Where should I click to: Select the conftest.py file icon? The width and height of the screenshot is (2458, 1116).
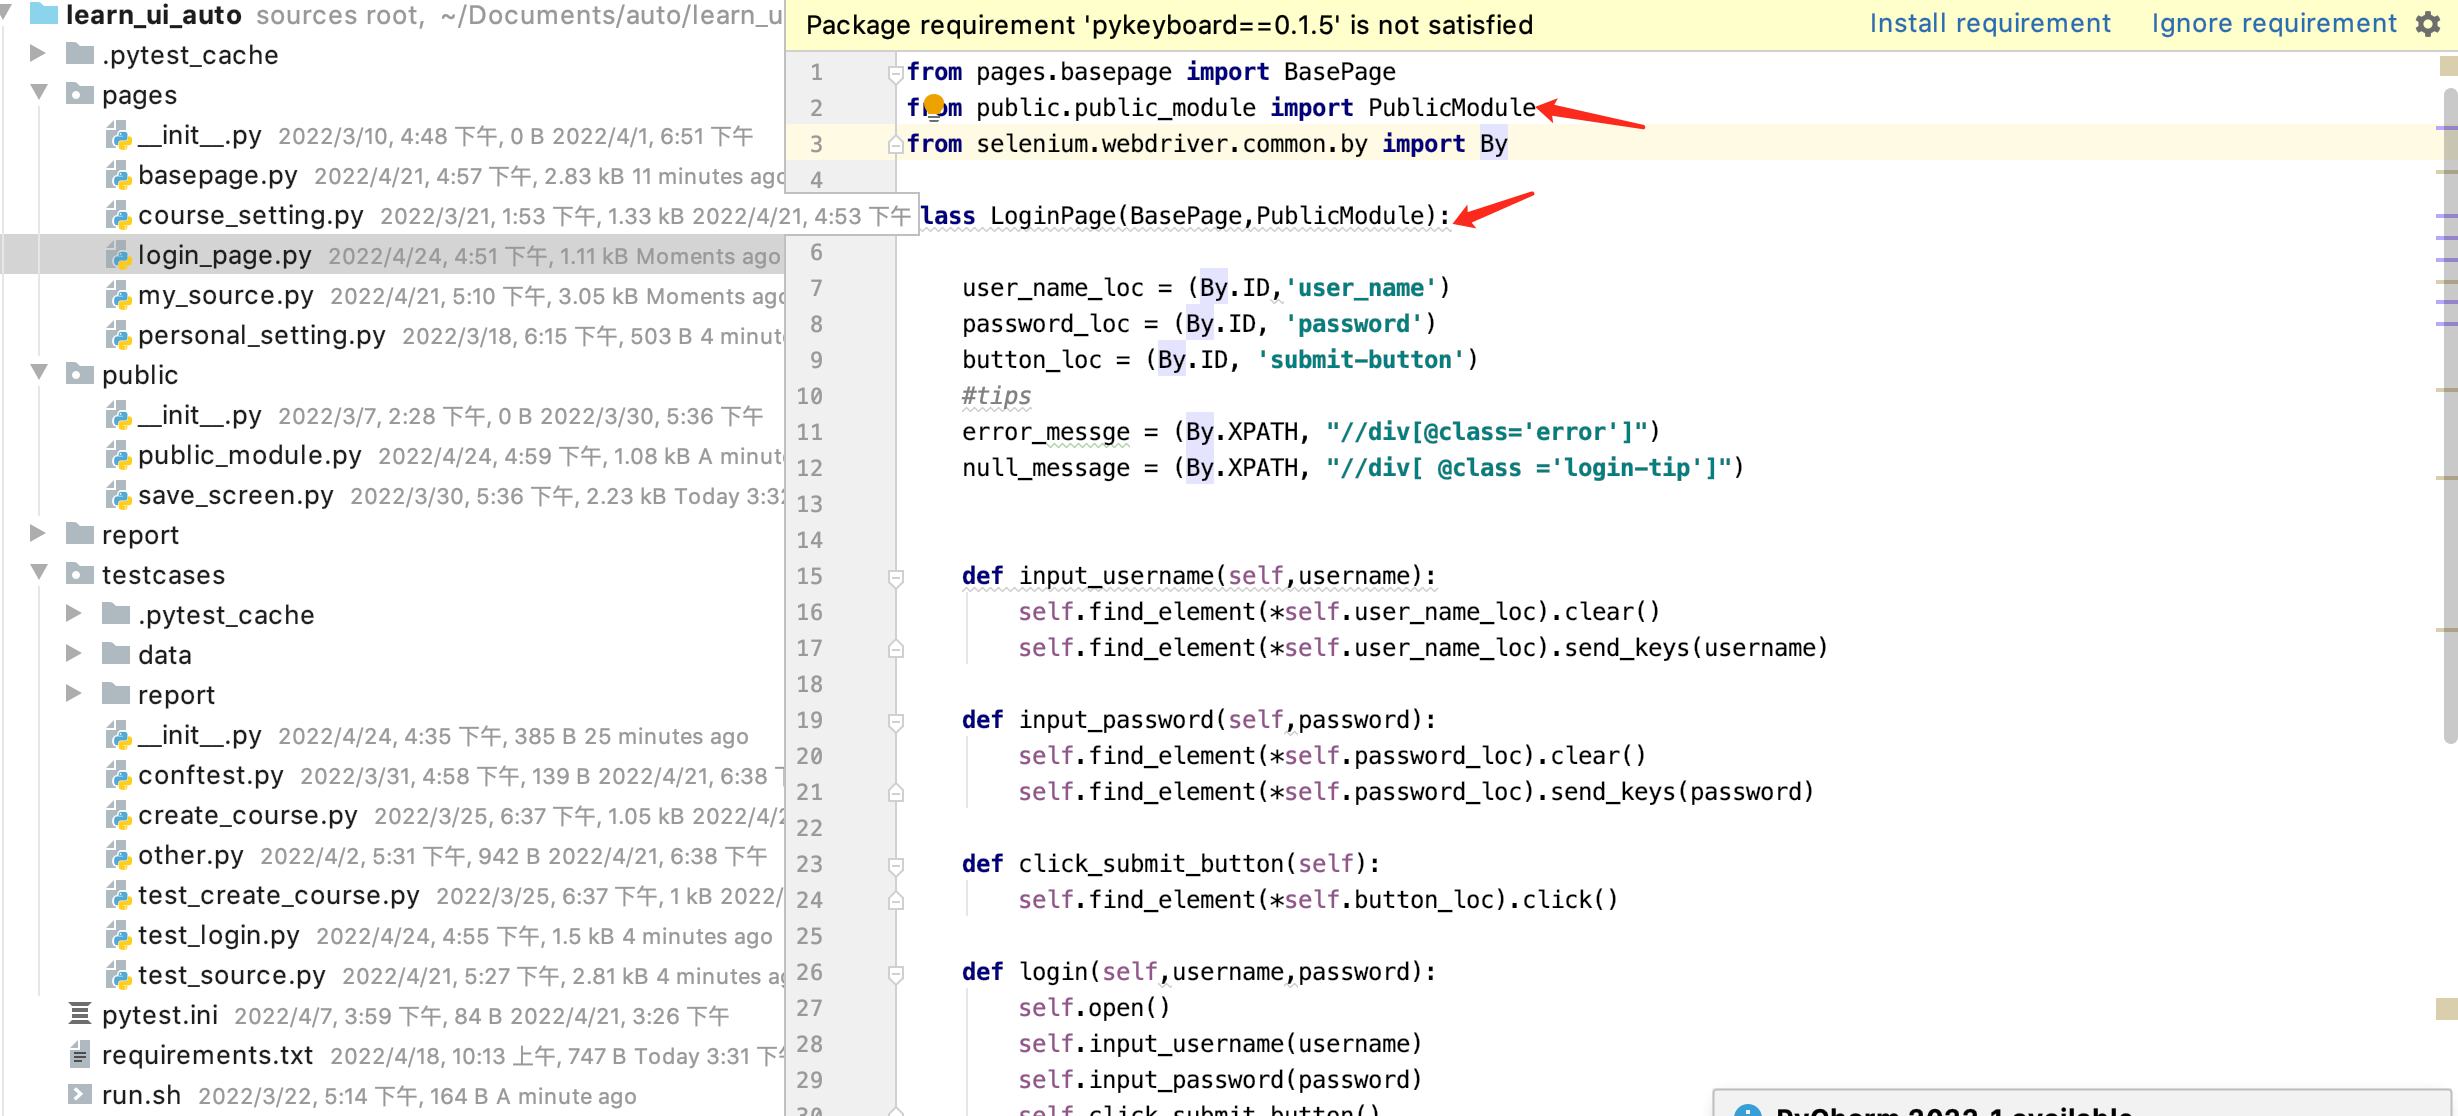118,775
